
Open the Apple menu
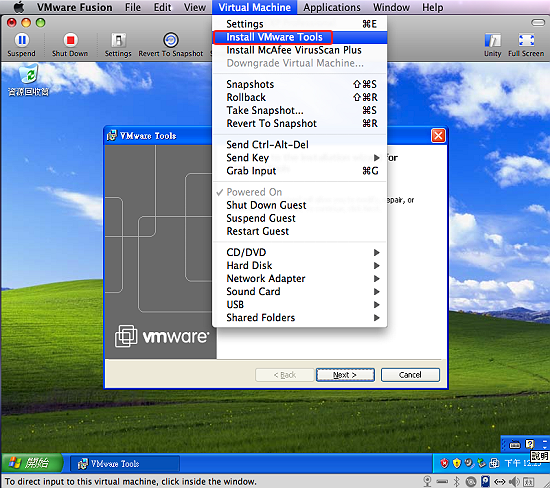click(x=19, y=7)
